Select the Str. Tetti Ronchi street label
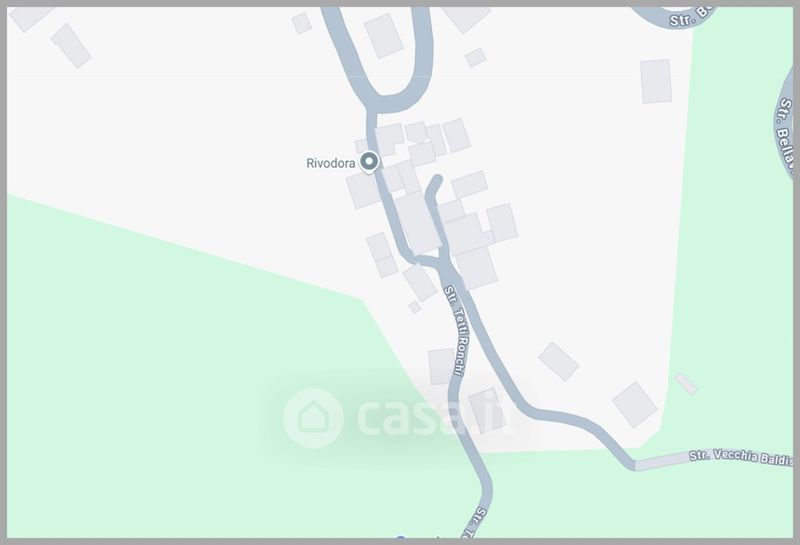Viewport: 800px width, 545px height. [455, 330]
